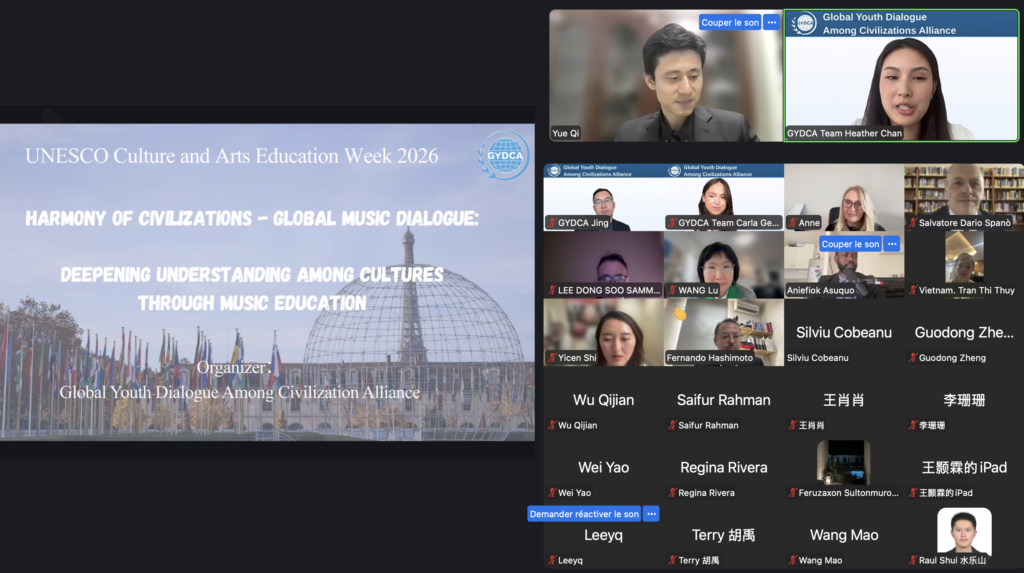This screenshot has height=573, width=1024.
Task: Click muted mic icon next to Wang Mao
Action: click(792, 560)
